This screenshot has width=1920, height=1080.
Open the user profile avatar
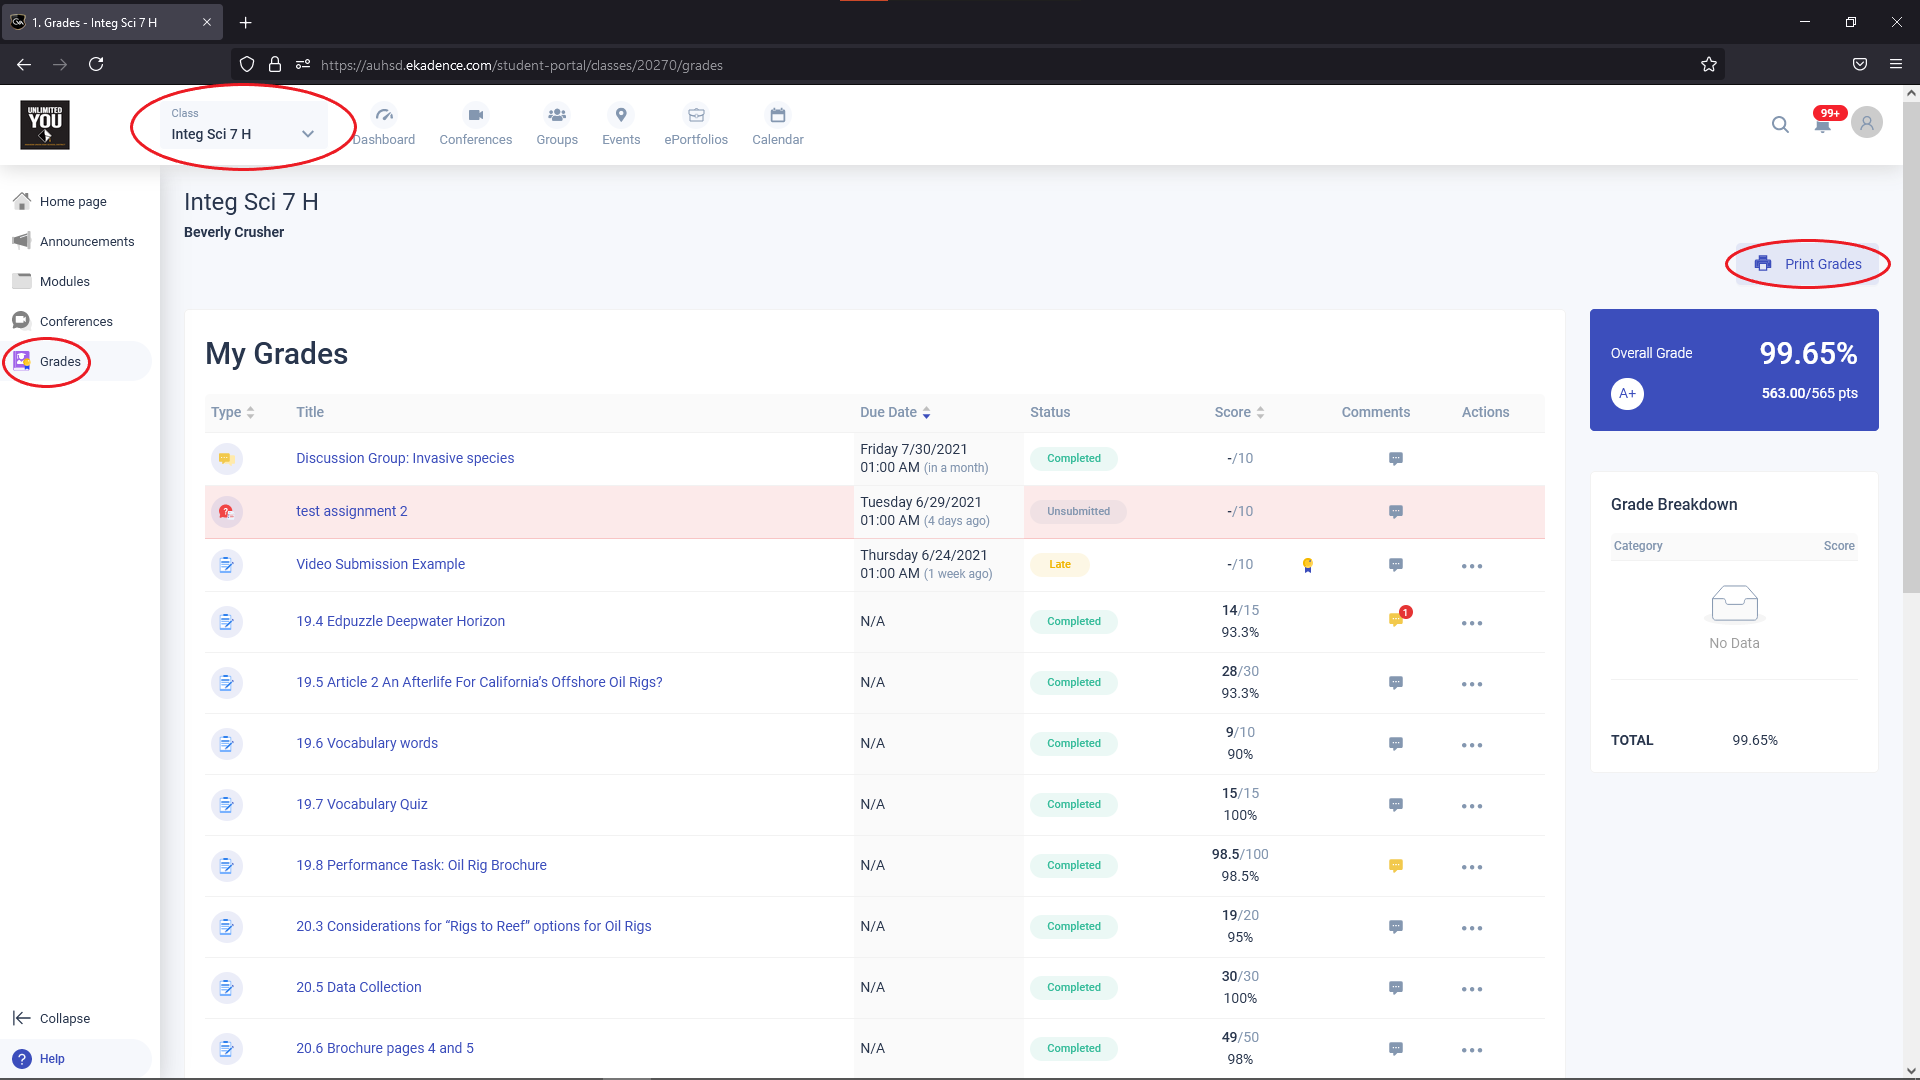click(1866, 123)
